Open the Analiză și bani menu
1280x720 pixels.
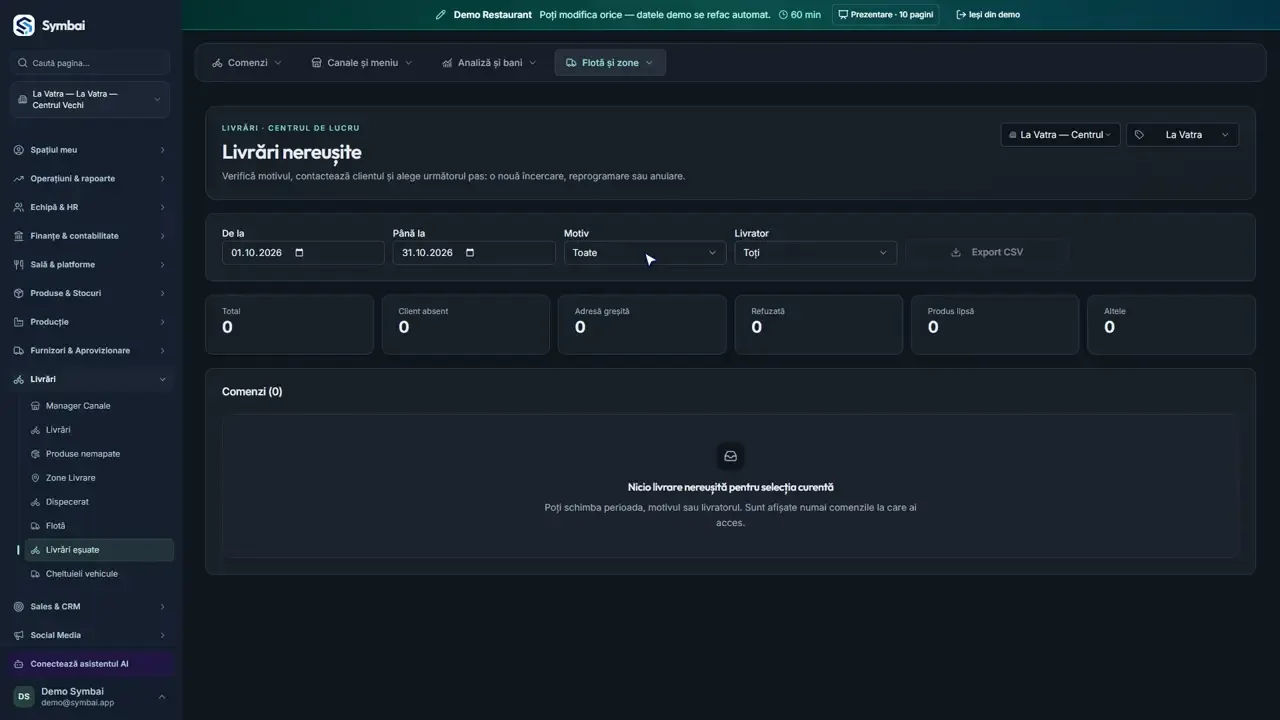coord(489,63)
